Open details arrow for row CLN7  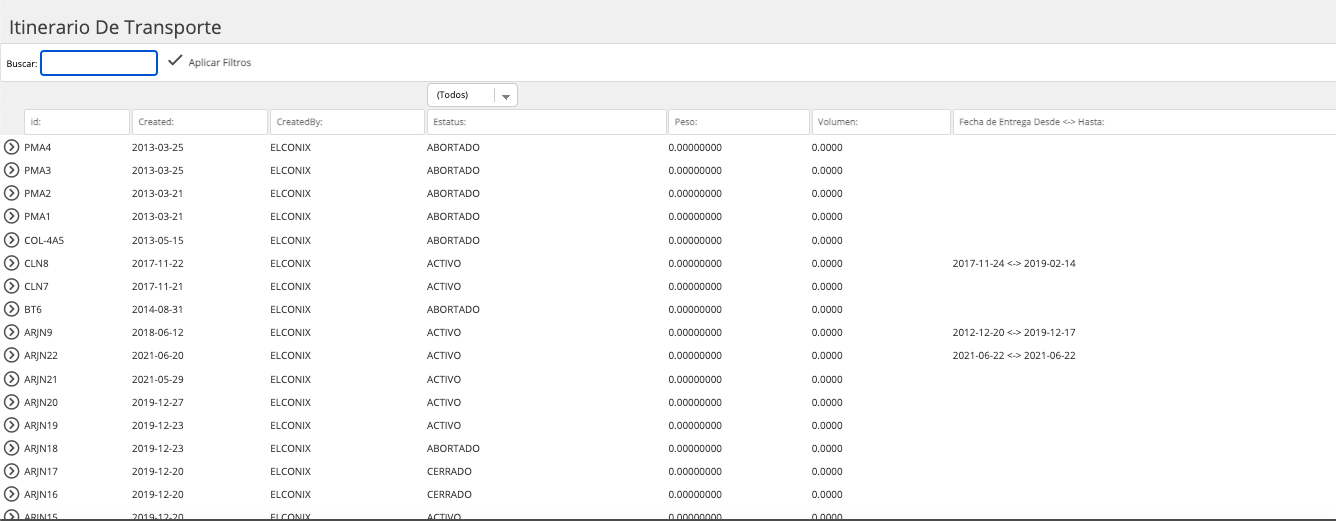pyautogui.click(x=12, y=286)
